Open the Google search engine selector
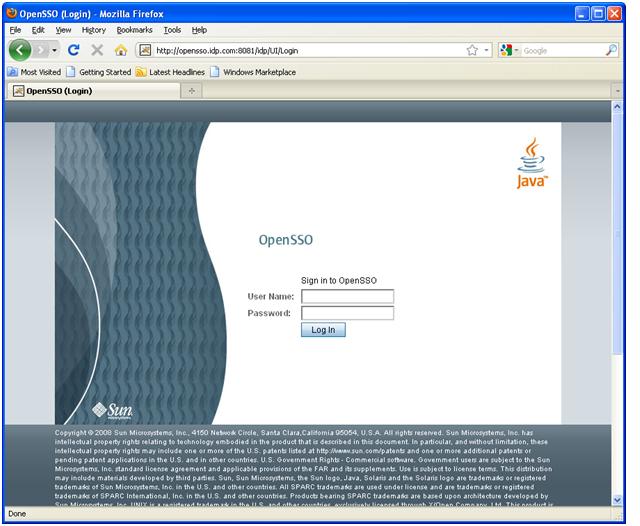640x526 pixels. click(x=509, y=50)
